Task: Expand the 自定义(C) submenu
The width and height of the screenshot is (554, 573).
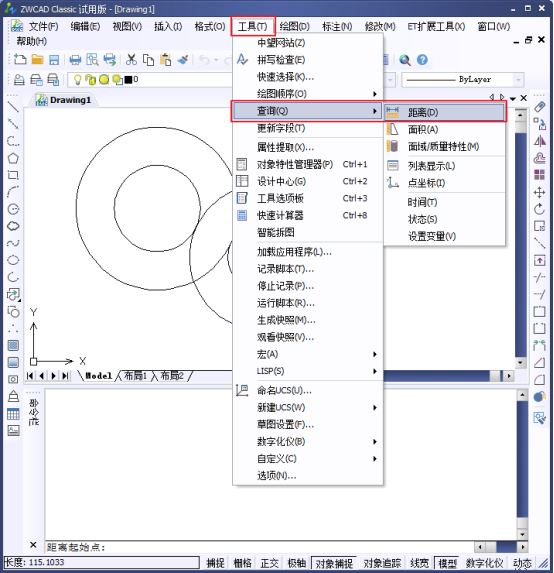Action: pos(308,459)
